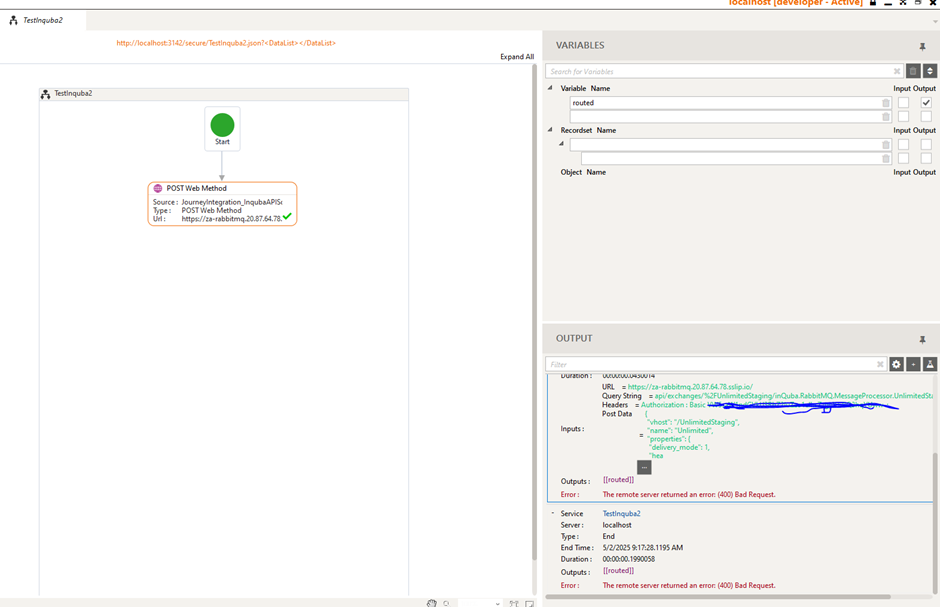The width and height of the screenshot is (940, 607).
Task: Delete the empty recordset row
Action: [885, 144]
